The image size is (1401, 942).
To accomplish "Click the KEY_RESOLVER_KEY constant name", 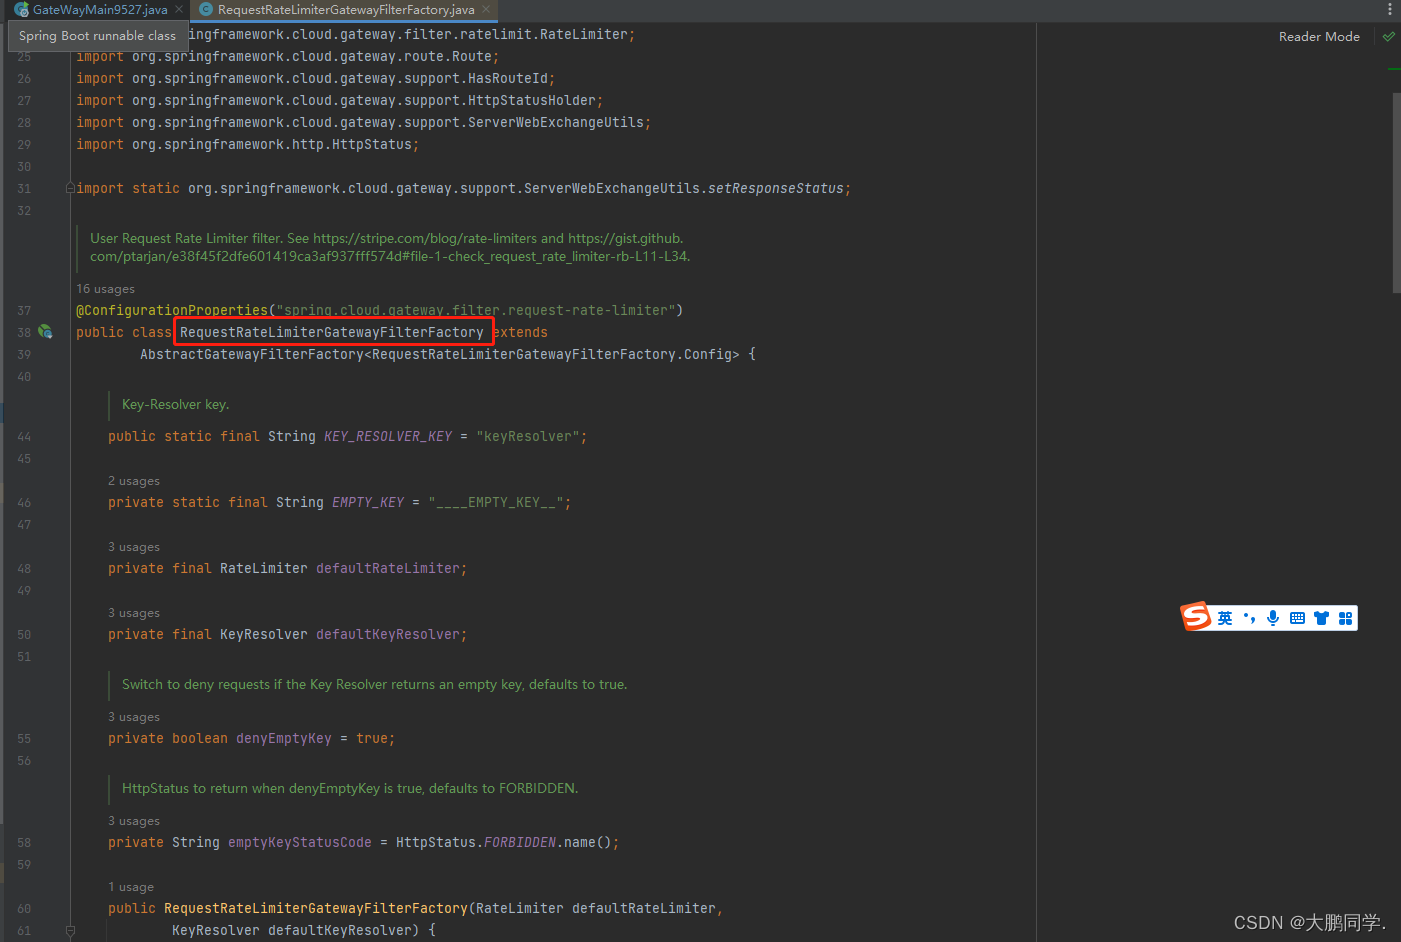I will click(x=388, y=436).
